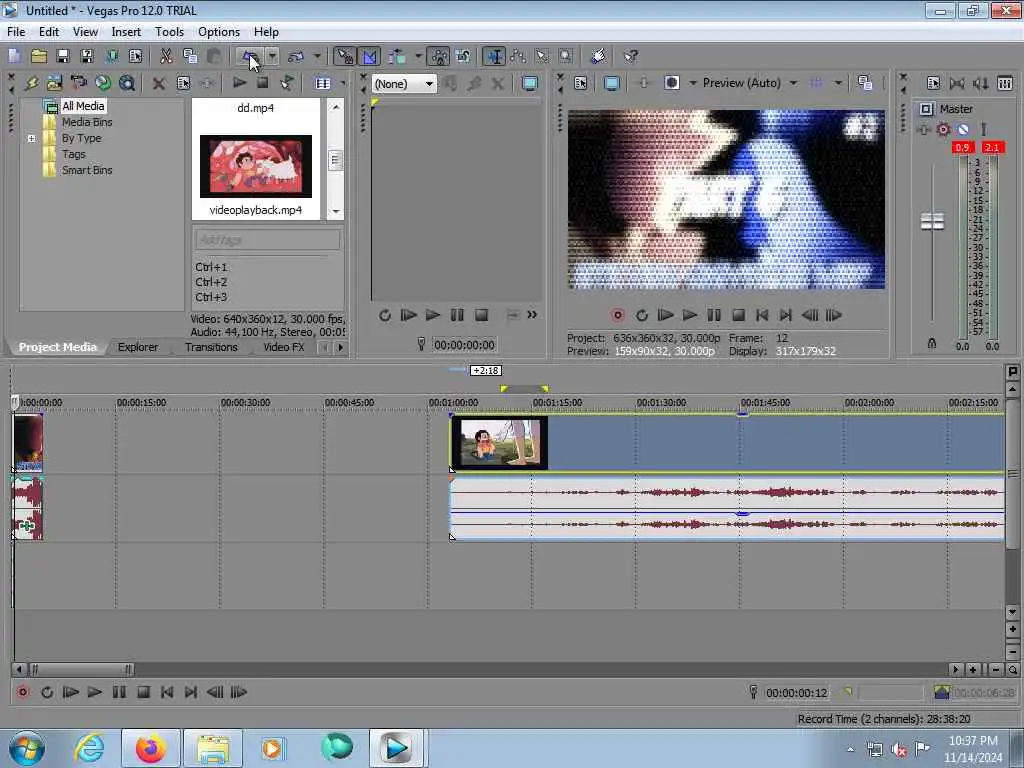Open the Redo history dropdown arrow
The width and height of the screenshot is (1024, 768).
[x=317, y=57]
